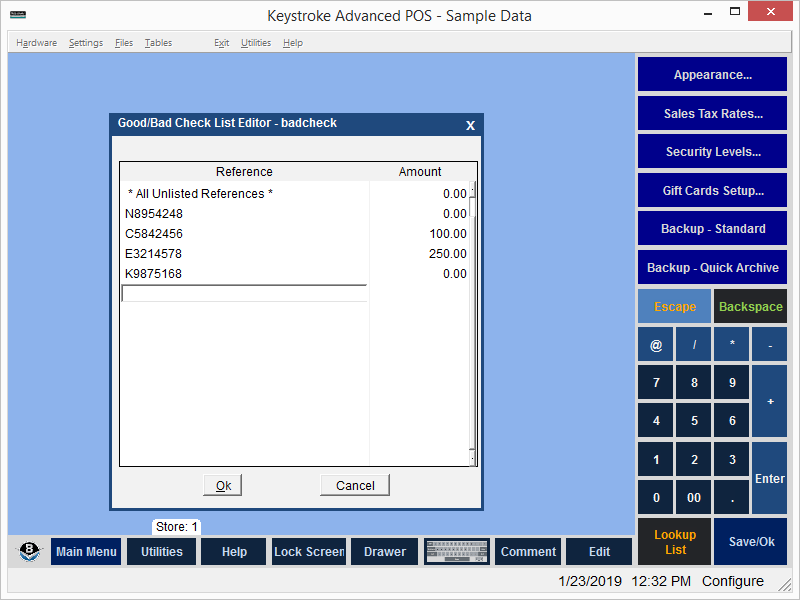Click the Reference column header
800x600 pixels.
pyautogui.click(x=244, y=171)
